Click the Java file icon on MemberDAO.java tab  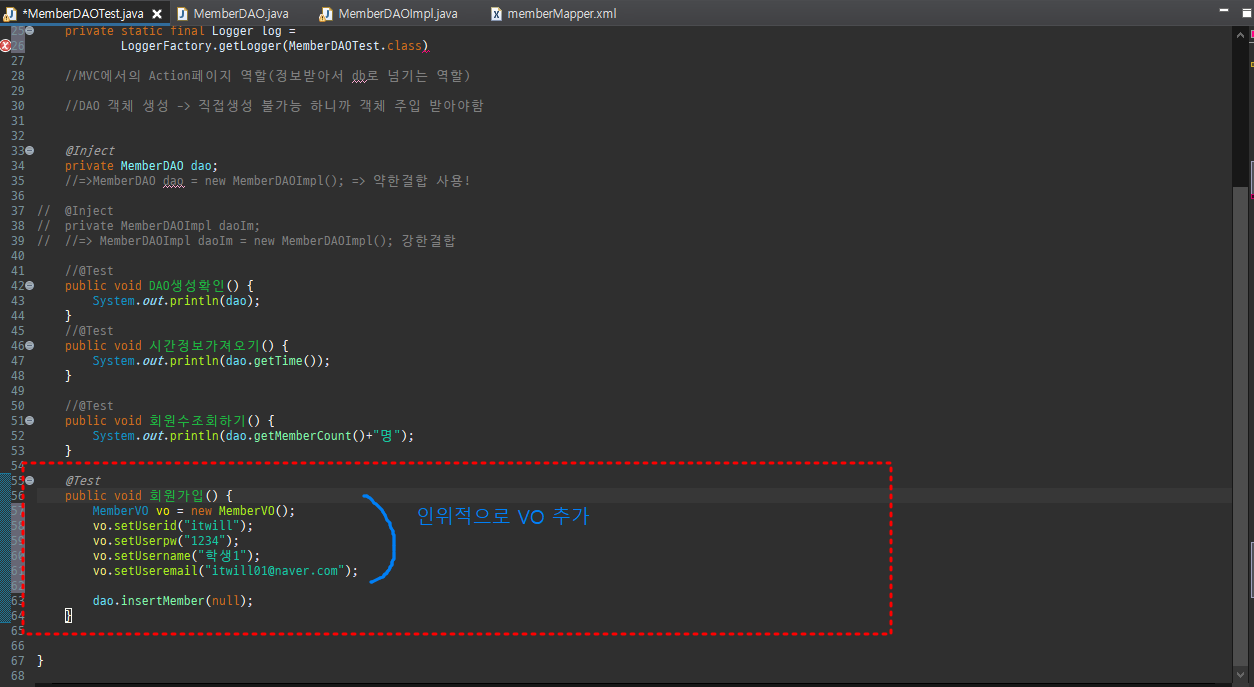(182, 14)
